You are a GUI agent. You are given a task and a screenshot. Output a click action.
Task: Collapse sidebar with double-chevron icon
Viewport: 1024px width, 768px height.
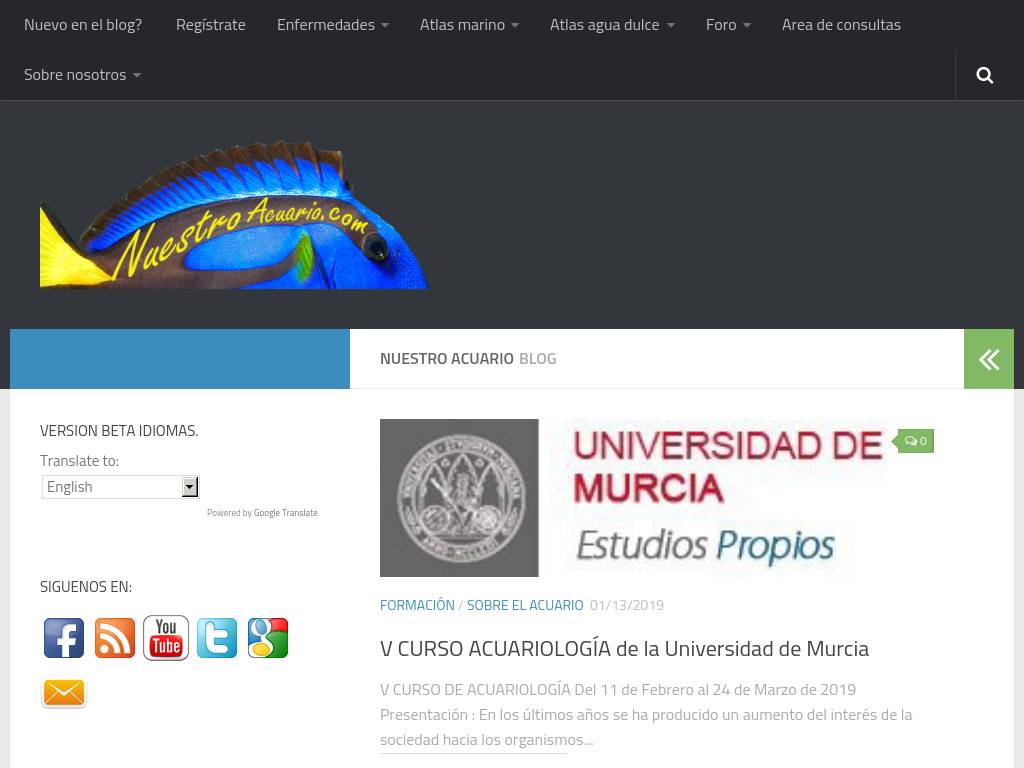(x=988, y=359)
